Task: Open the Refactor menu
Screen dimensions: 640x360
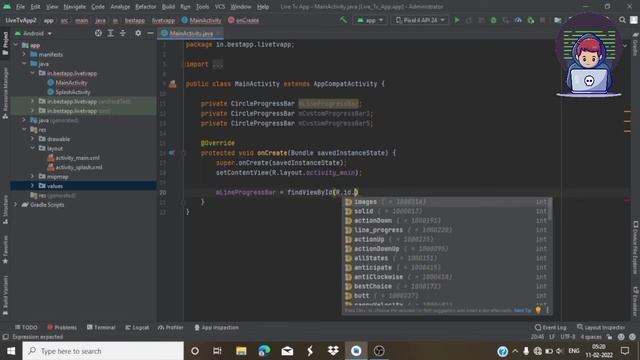Action: 146,7
